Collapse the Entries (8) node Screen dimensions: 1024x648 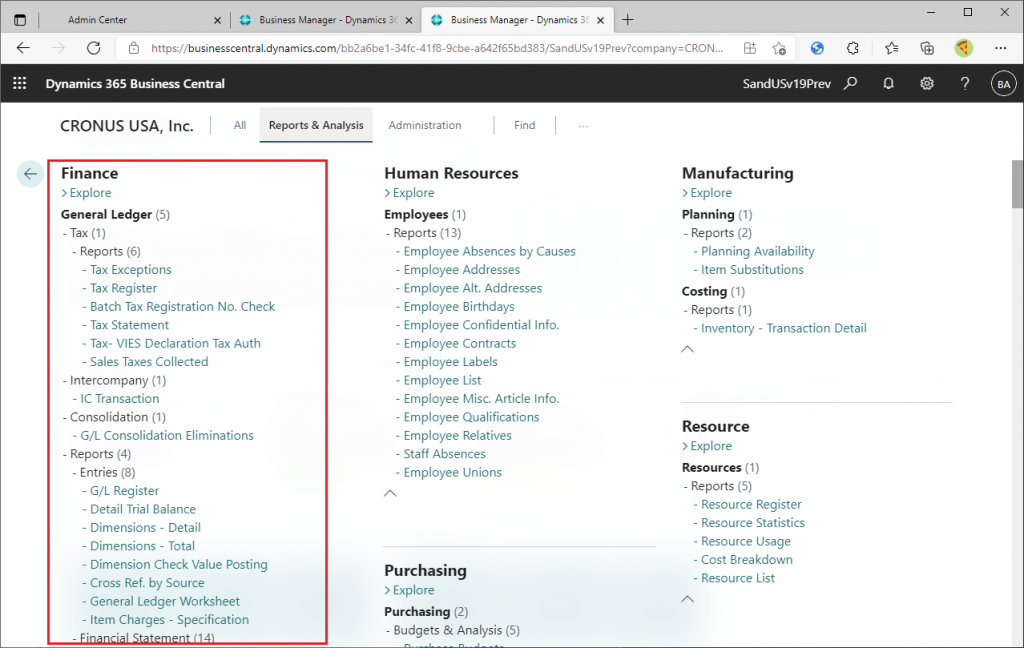[x=104, y=472]
